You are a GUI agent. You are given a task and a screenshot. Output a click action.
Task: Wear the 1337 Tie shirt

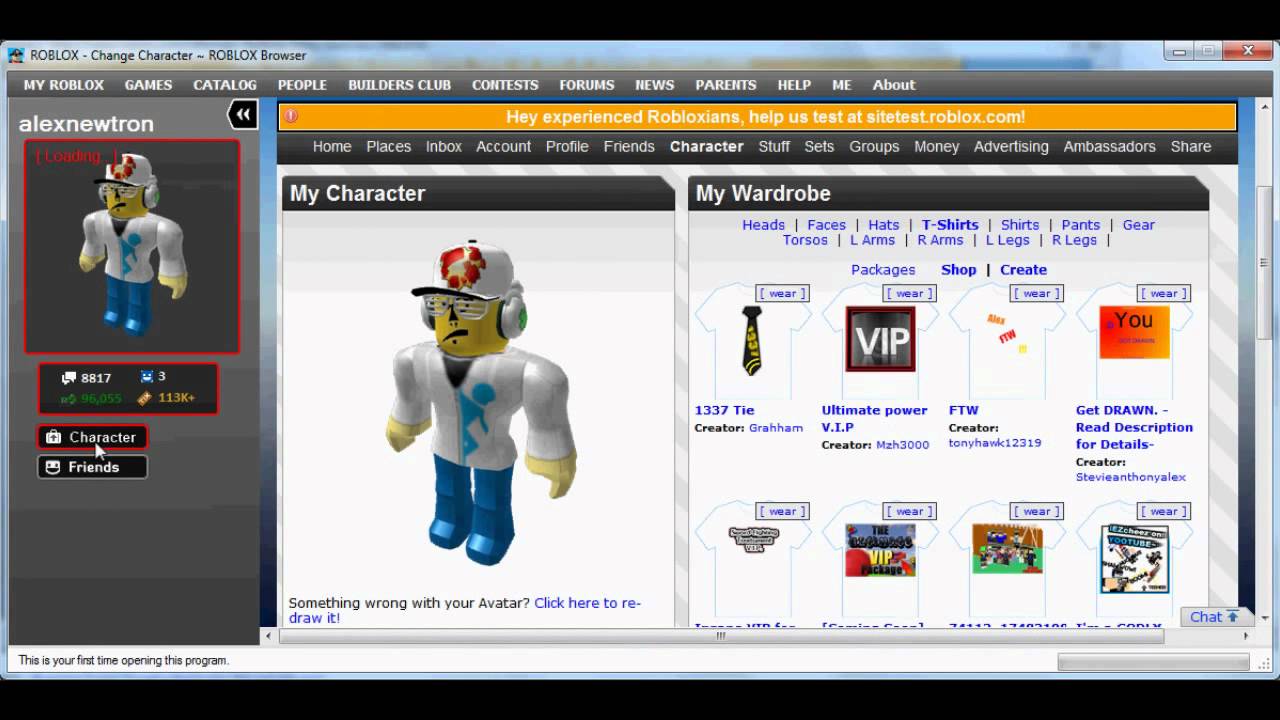click(783, 293)
